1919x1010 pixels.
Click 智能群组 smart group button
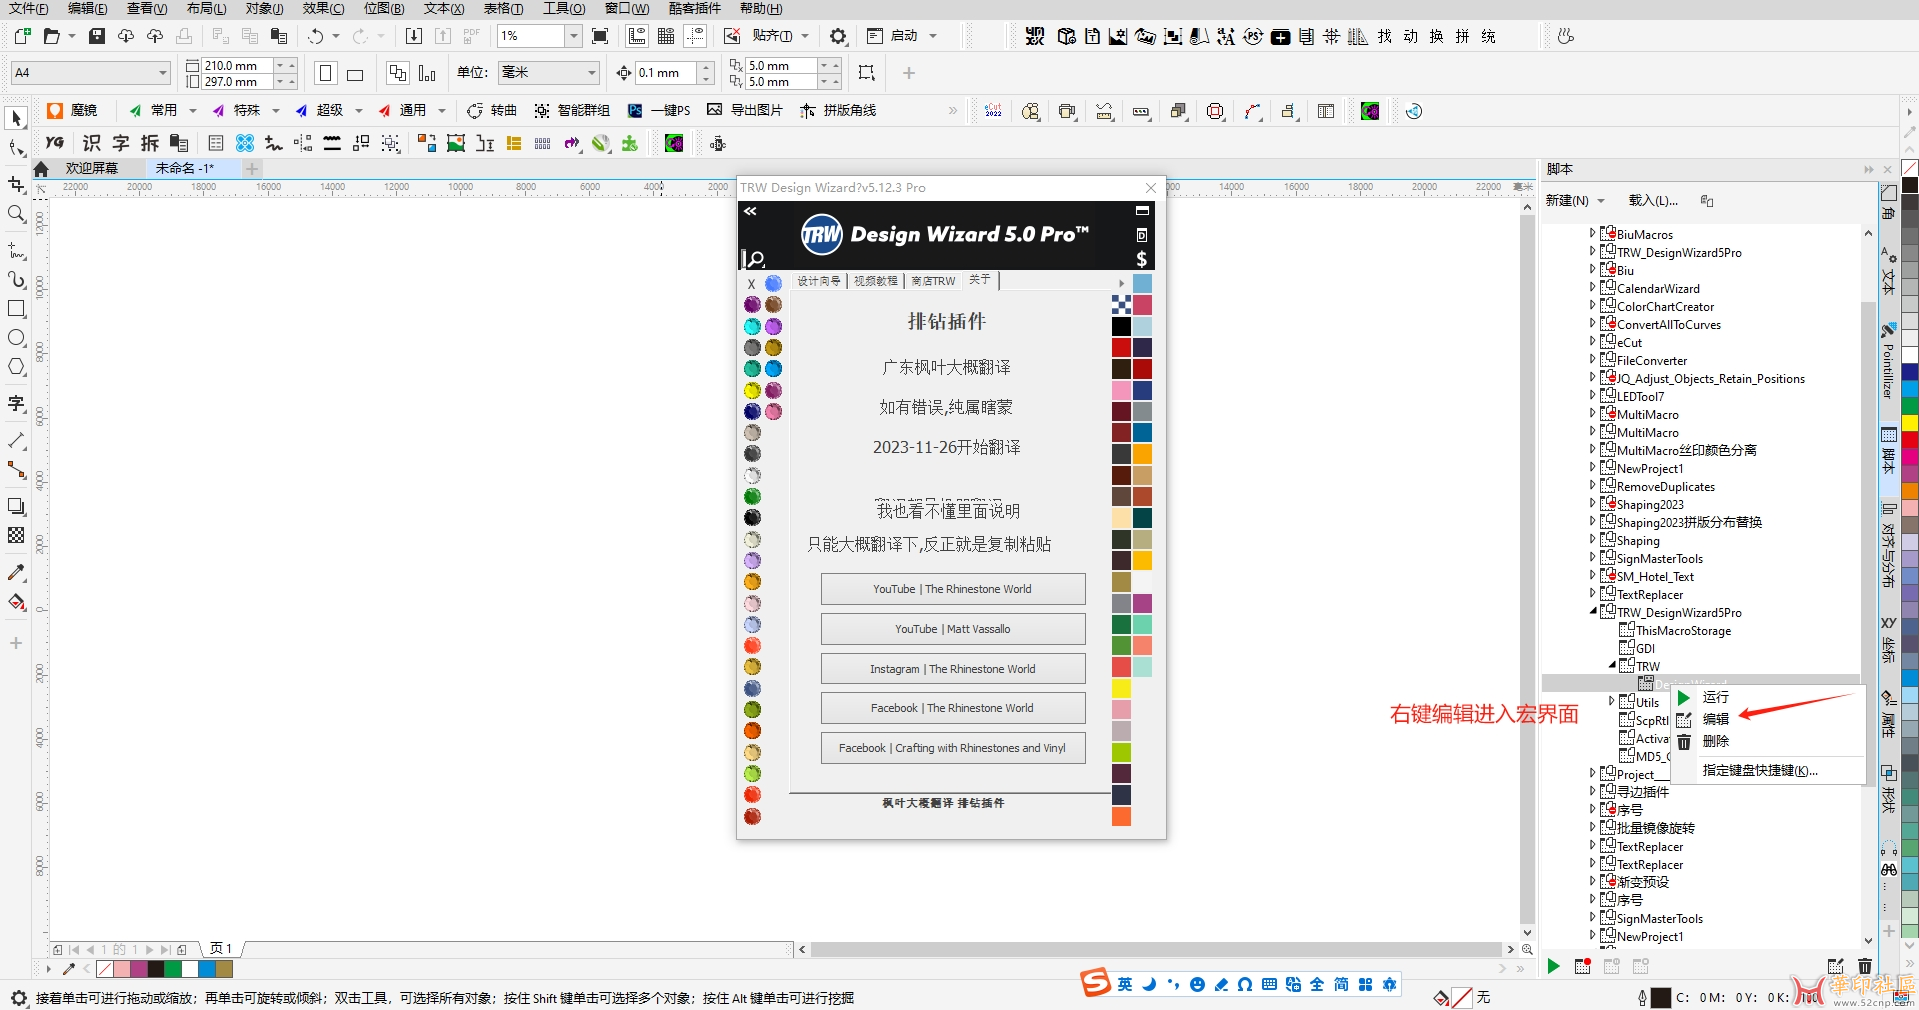pyautogui.click(x=572, y=110)
